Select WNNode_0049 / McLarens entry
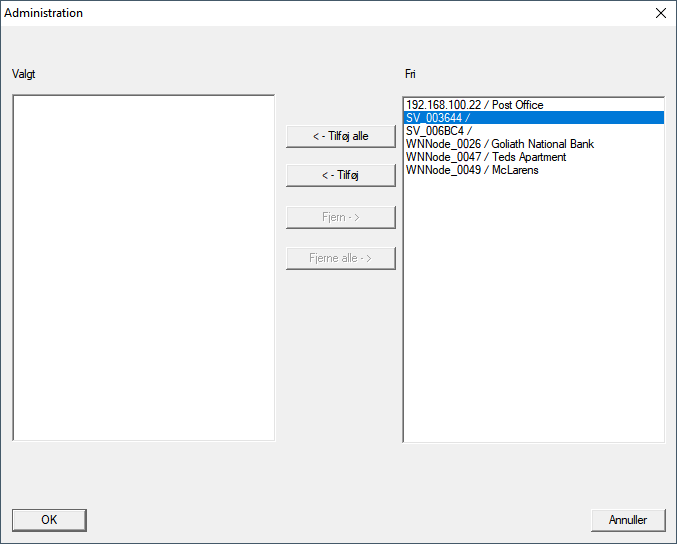 [x=472, y=170]
